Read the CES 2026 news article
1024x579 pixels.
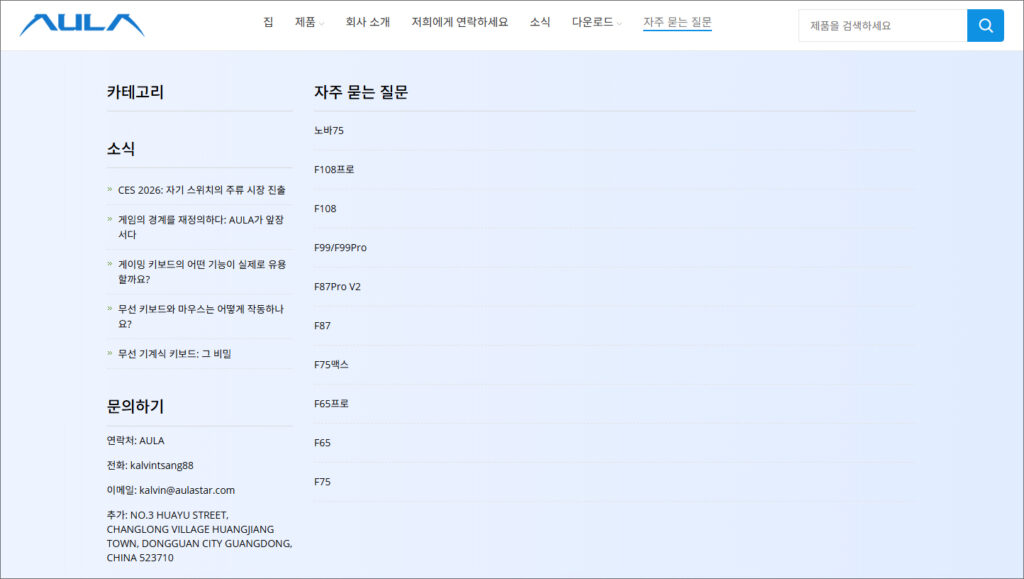click(201, 190)
